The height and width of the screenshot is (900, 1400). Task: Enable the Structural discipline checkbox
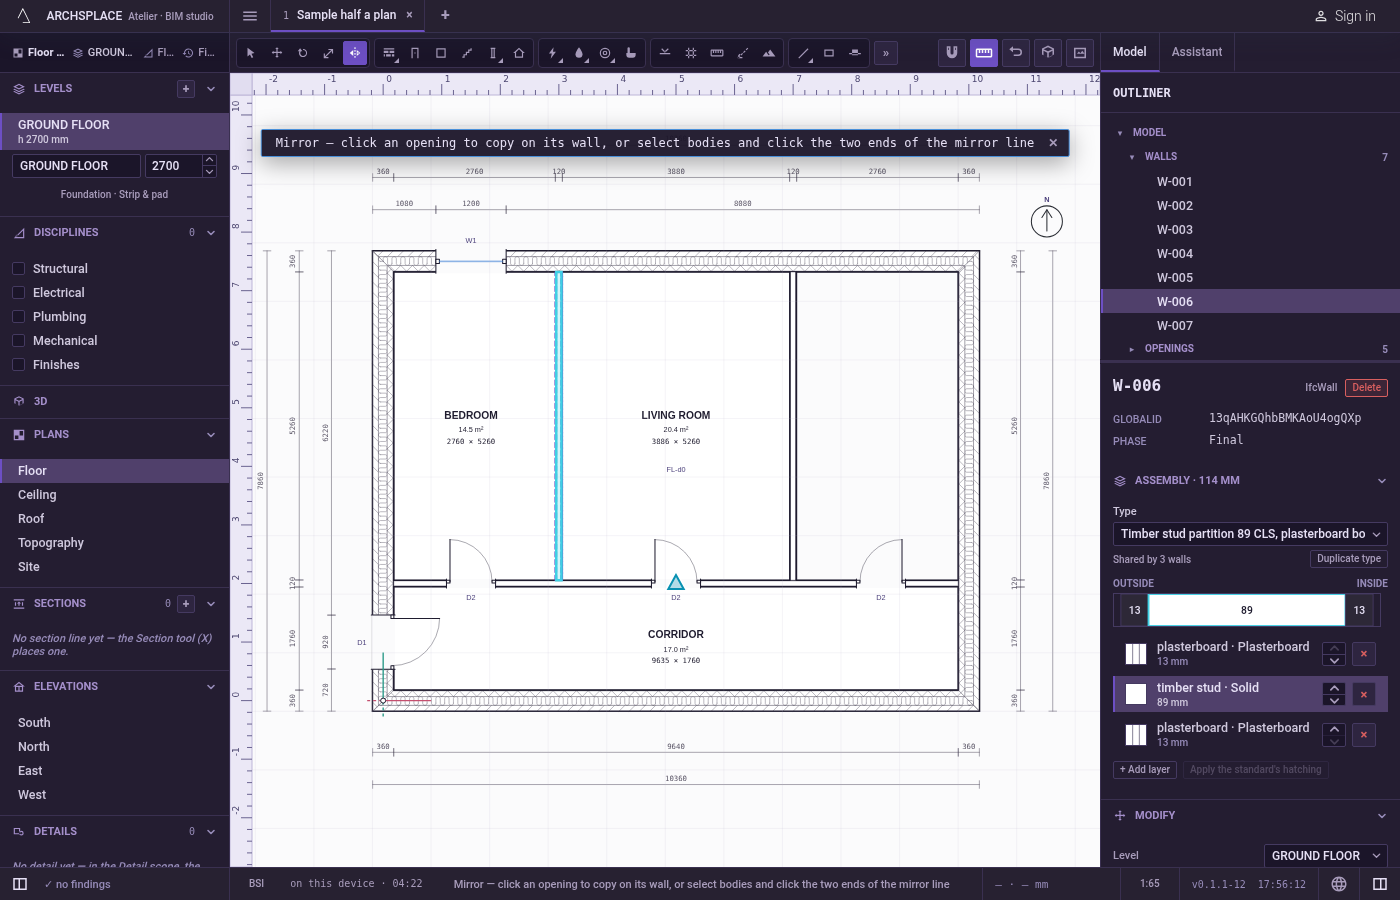[18, 269]
